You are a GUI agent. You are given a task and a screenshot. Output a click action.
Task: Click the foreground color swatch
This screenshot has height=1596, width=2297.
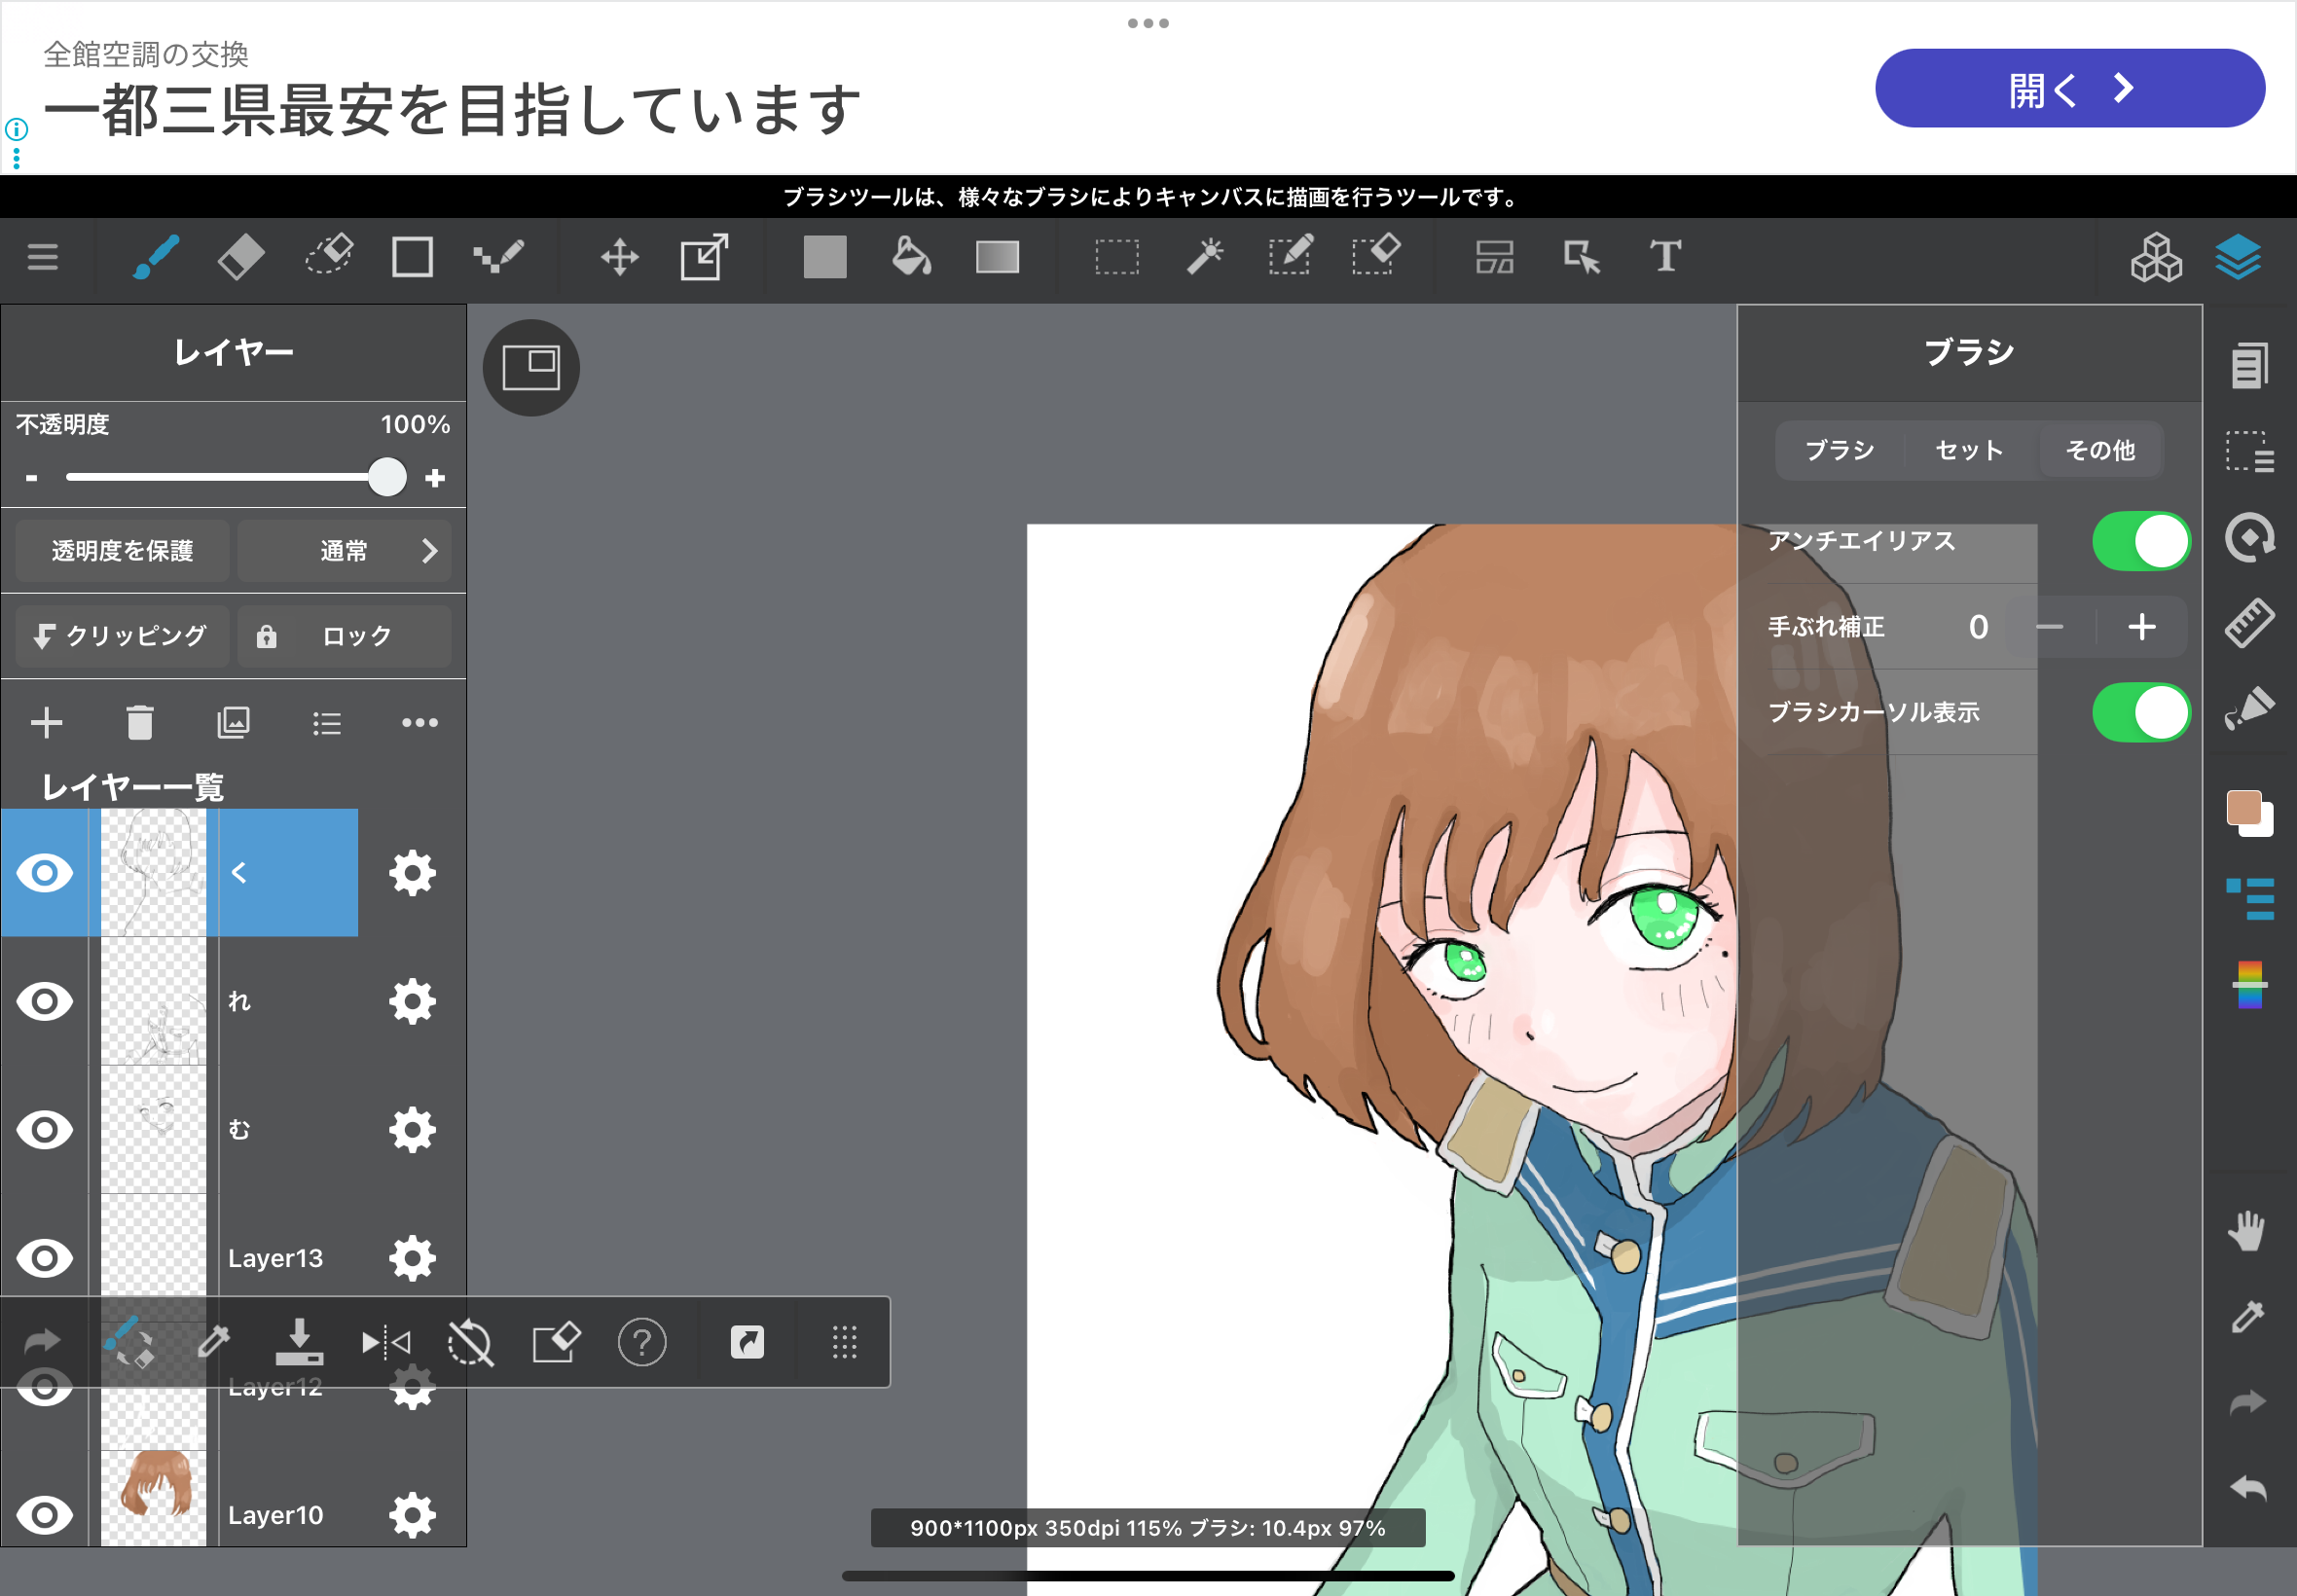[x=2243, y=808]
